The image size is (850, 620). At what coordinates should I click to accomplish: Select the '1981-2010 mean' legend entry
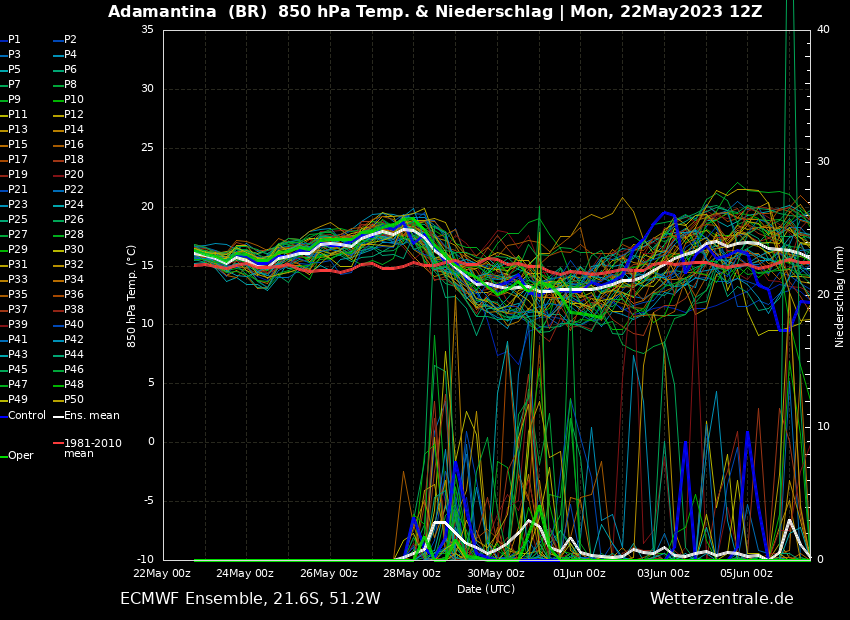[x=87, y=448]
